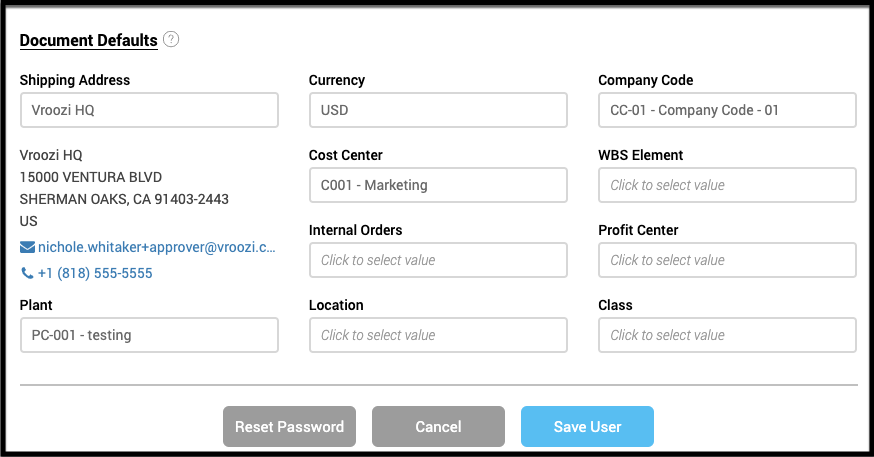Viewport: 874px width, 457px height.
Task: Choose a value for Internal Orders
Action: click(x=438, y=260)
